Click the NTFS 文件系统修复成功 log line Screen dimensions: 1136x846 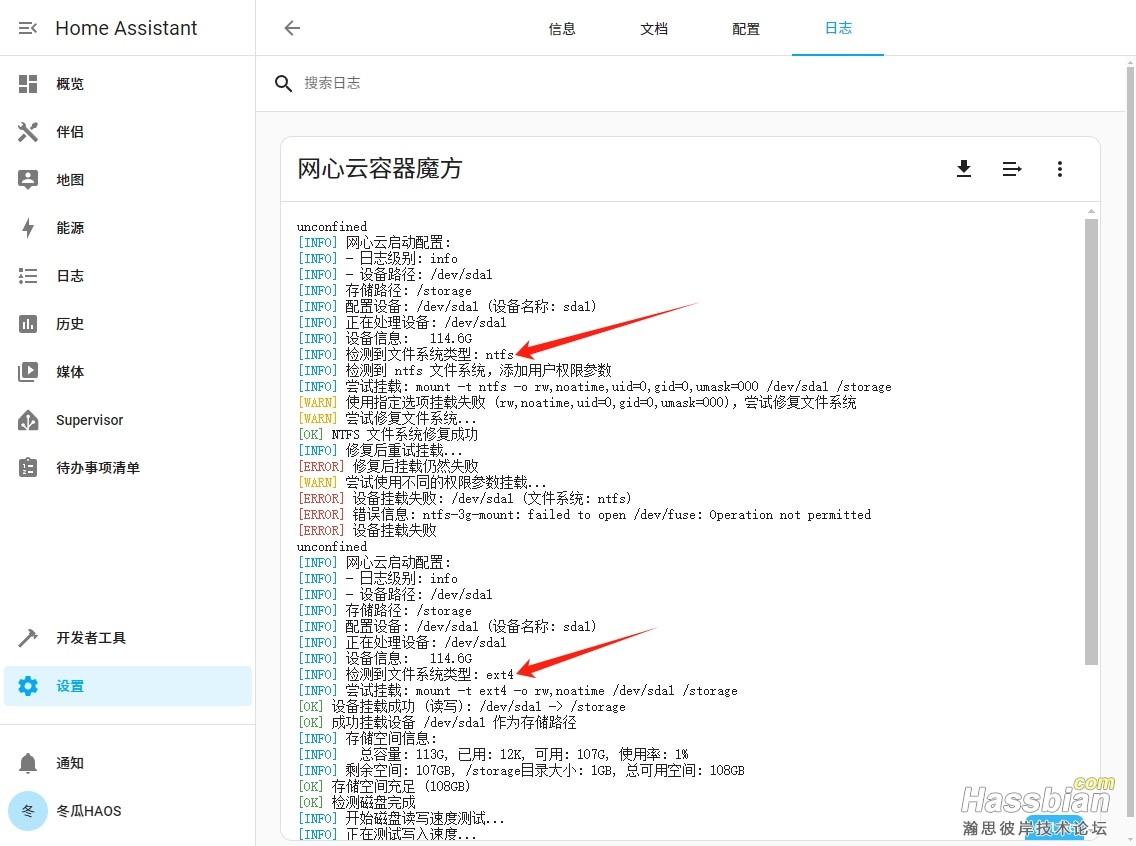[388, 435]
